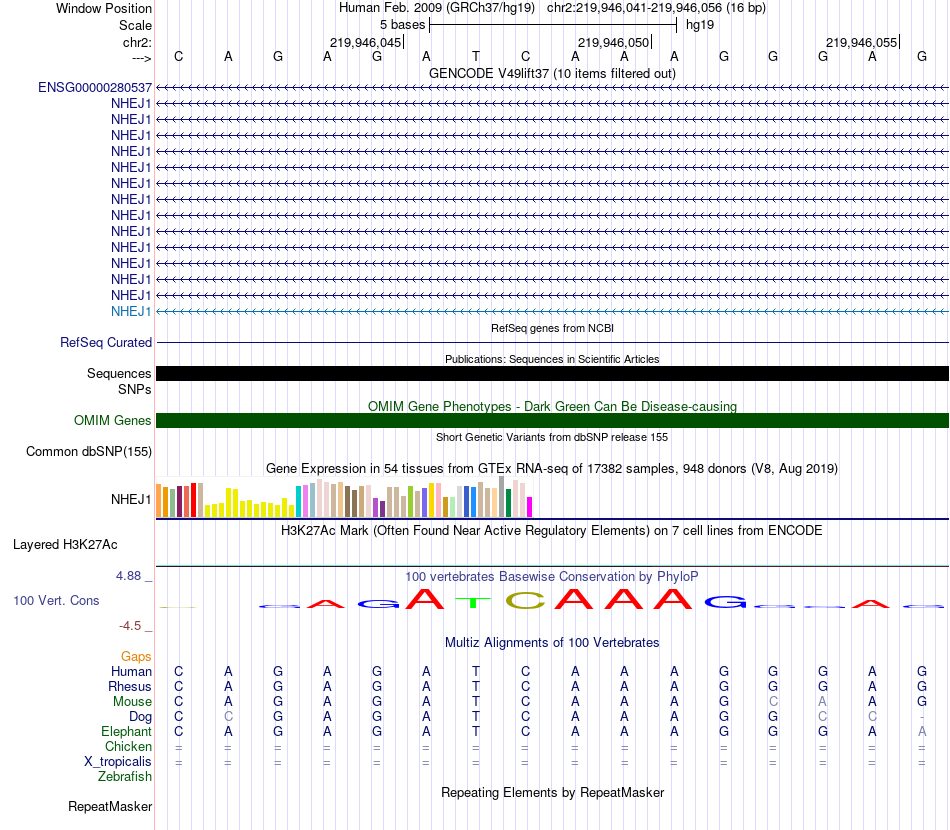Open the ENSG00000280537 gene label
The height and width of the screenshot is (830, 950).
(x=95, y=87)
